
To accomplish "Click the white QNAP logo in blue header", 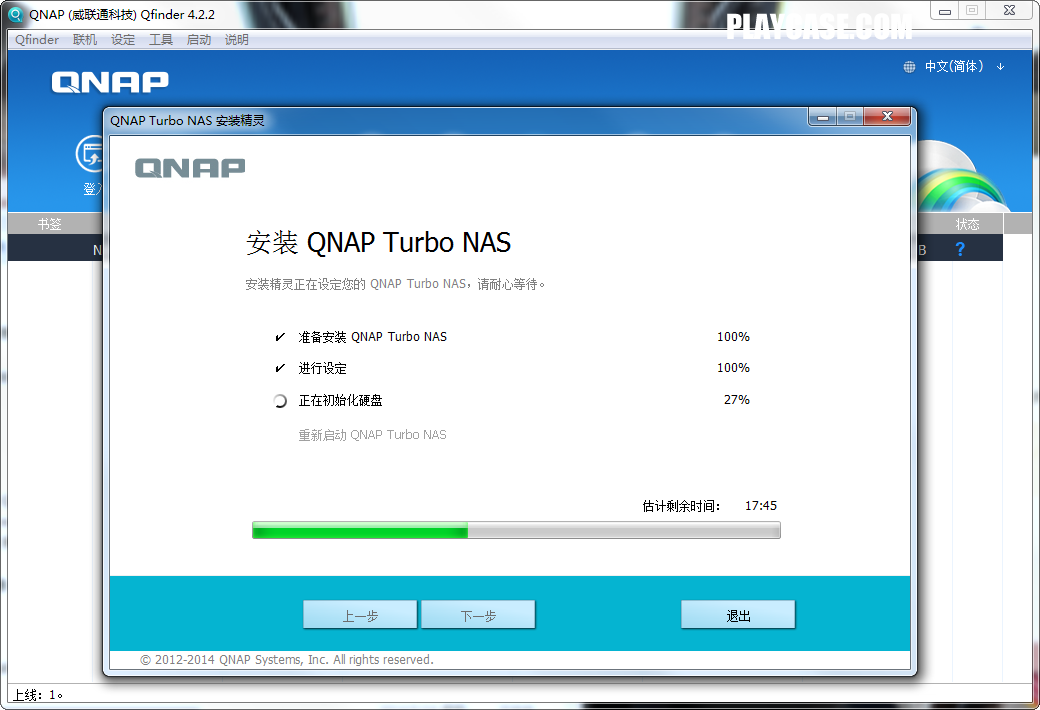I will 110,82.
